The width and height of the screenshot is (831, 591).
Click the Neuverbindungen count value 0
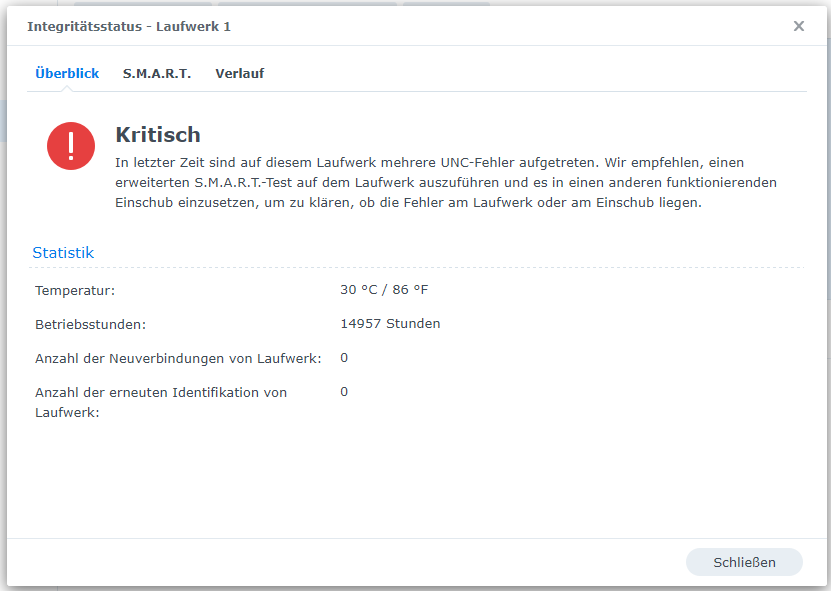click(x=344, y=358)
